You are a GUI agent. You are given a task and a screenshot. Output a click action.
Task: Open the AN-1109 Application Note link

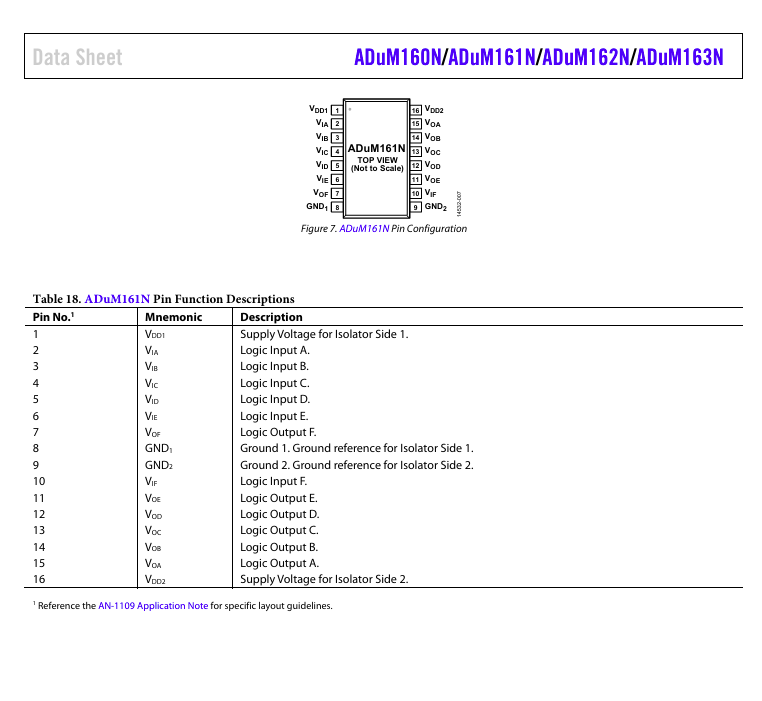tap(153, 606)
